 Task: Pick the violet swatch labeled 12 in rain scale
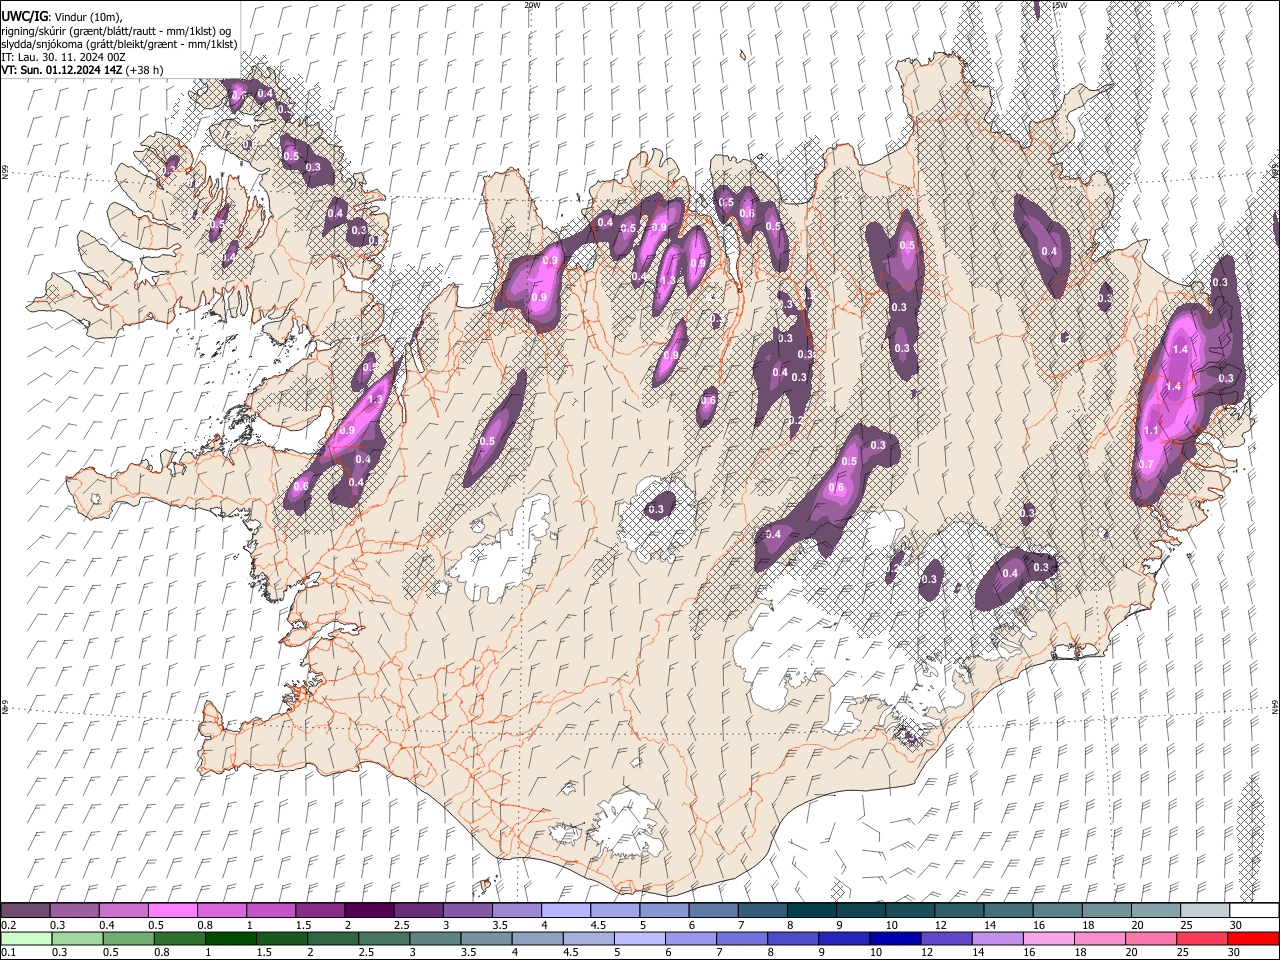coord(947,938)
